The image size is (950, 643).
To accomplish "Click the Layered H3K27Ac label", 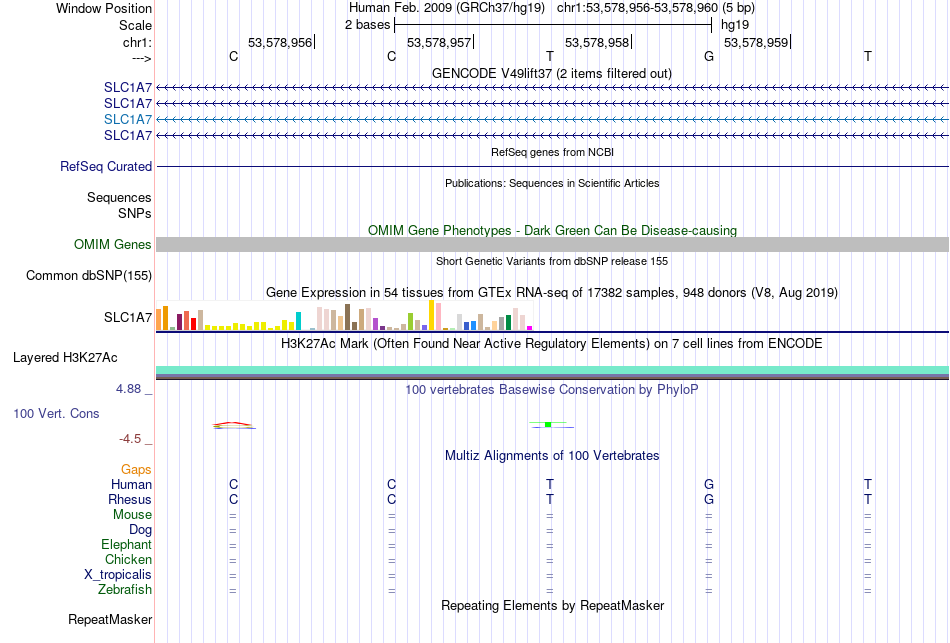I will tap(65, 358).
